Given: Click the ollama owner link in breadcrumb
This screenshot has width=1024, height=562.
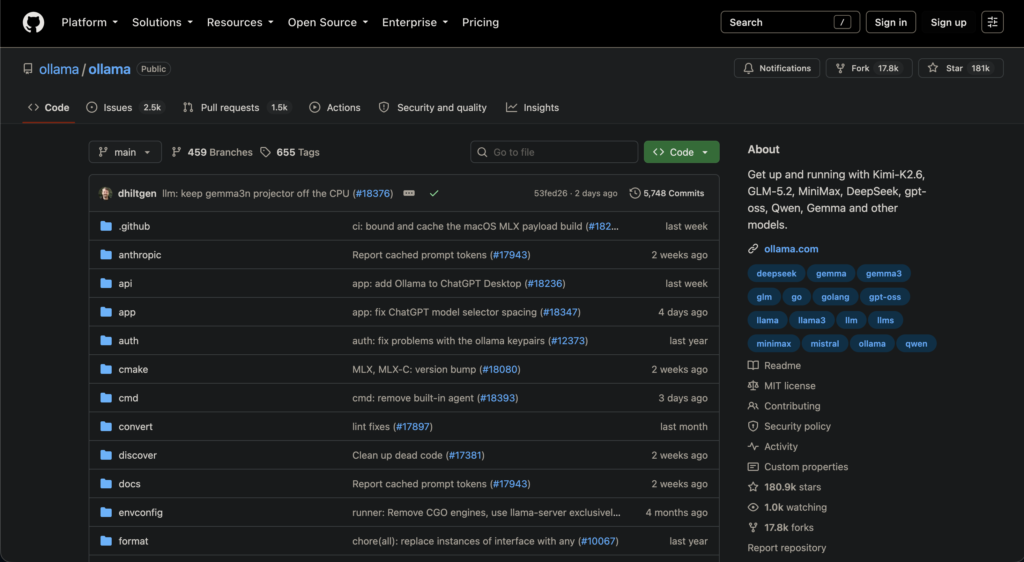Looking at the screenshot, I should pyautogui.click(x=59, y=69).
